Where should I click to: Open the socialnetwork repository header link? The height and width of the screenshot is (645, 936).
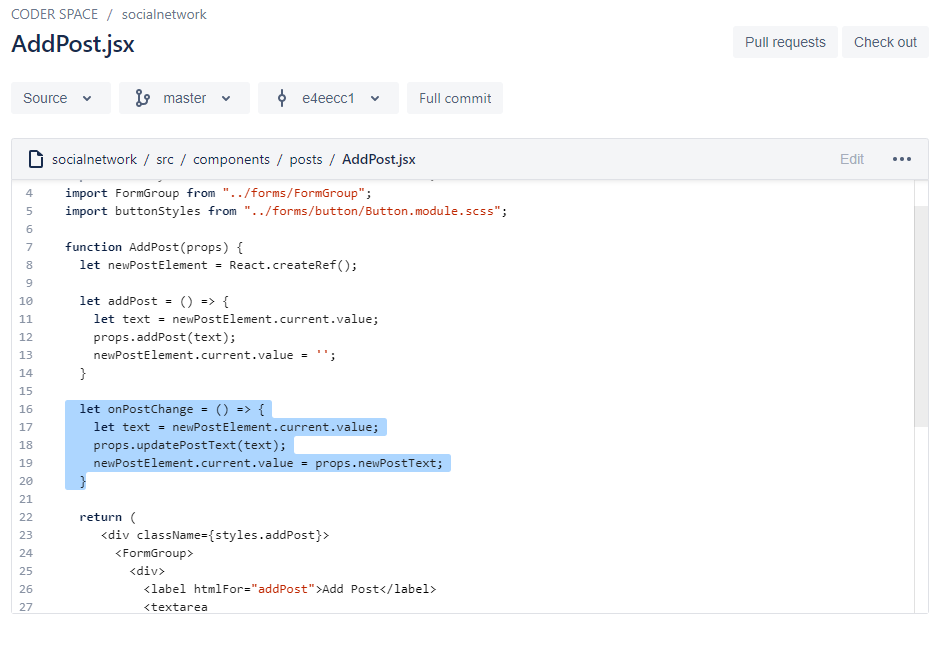[164, 15]
